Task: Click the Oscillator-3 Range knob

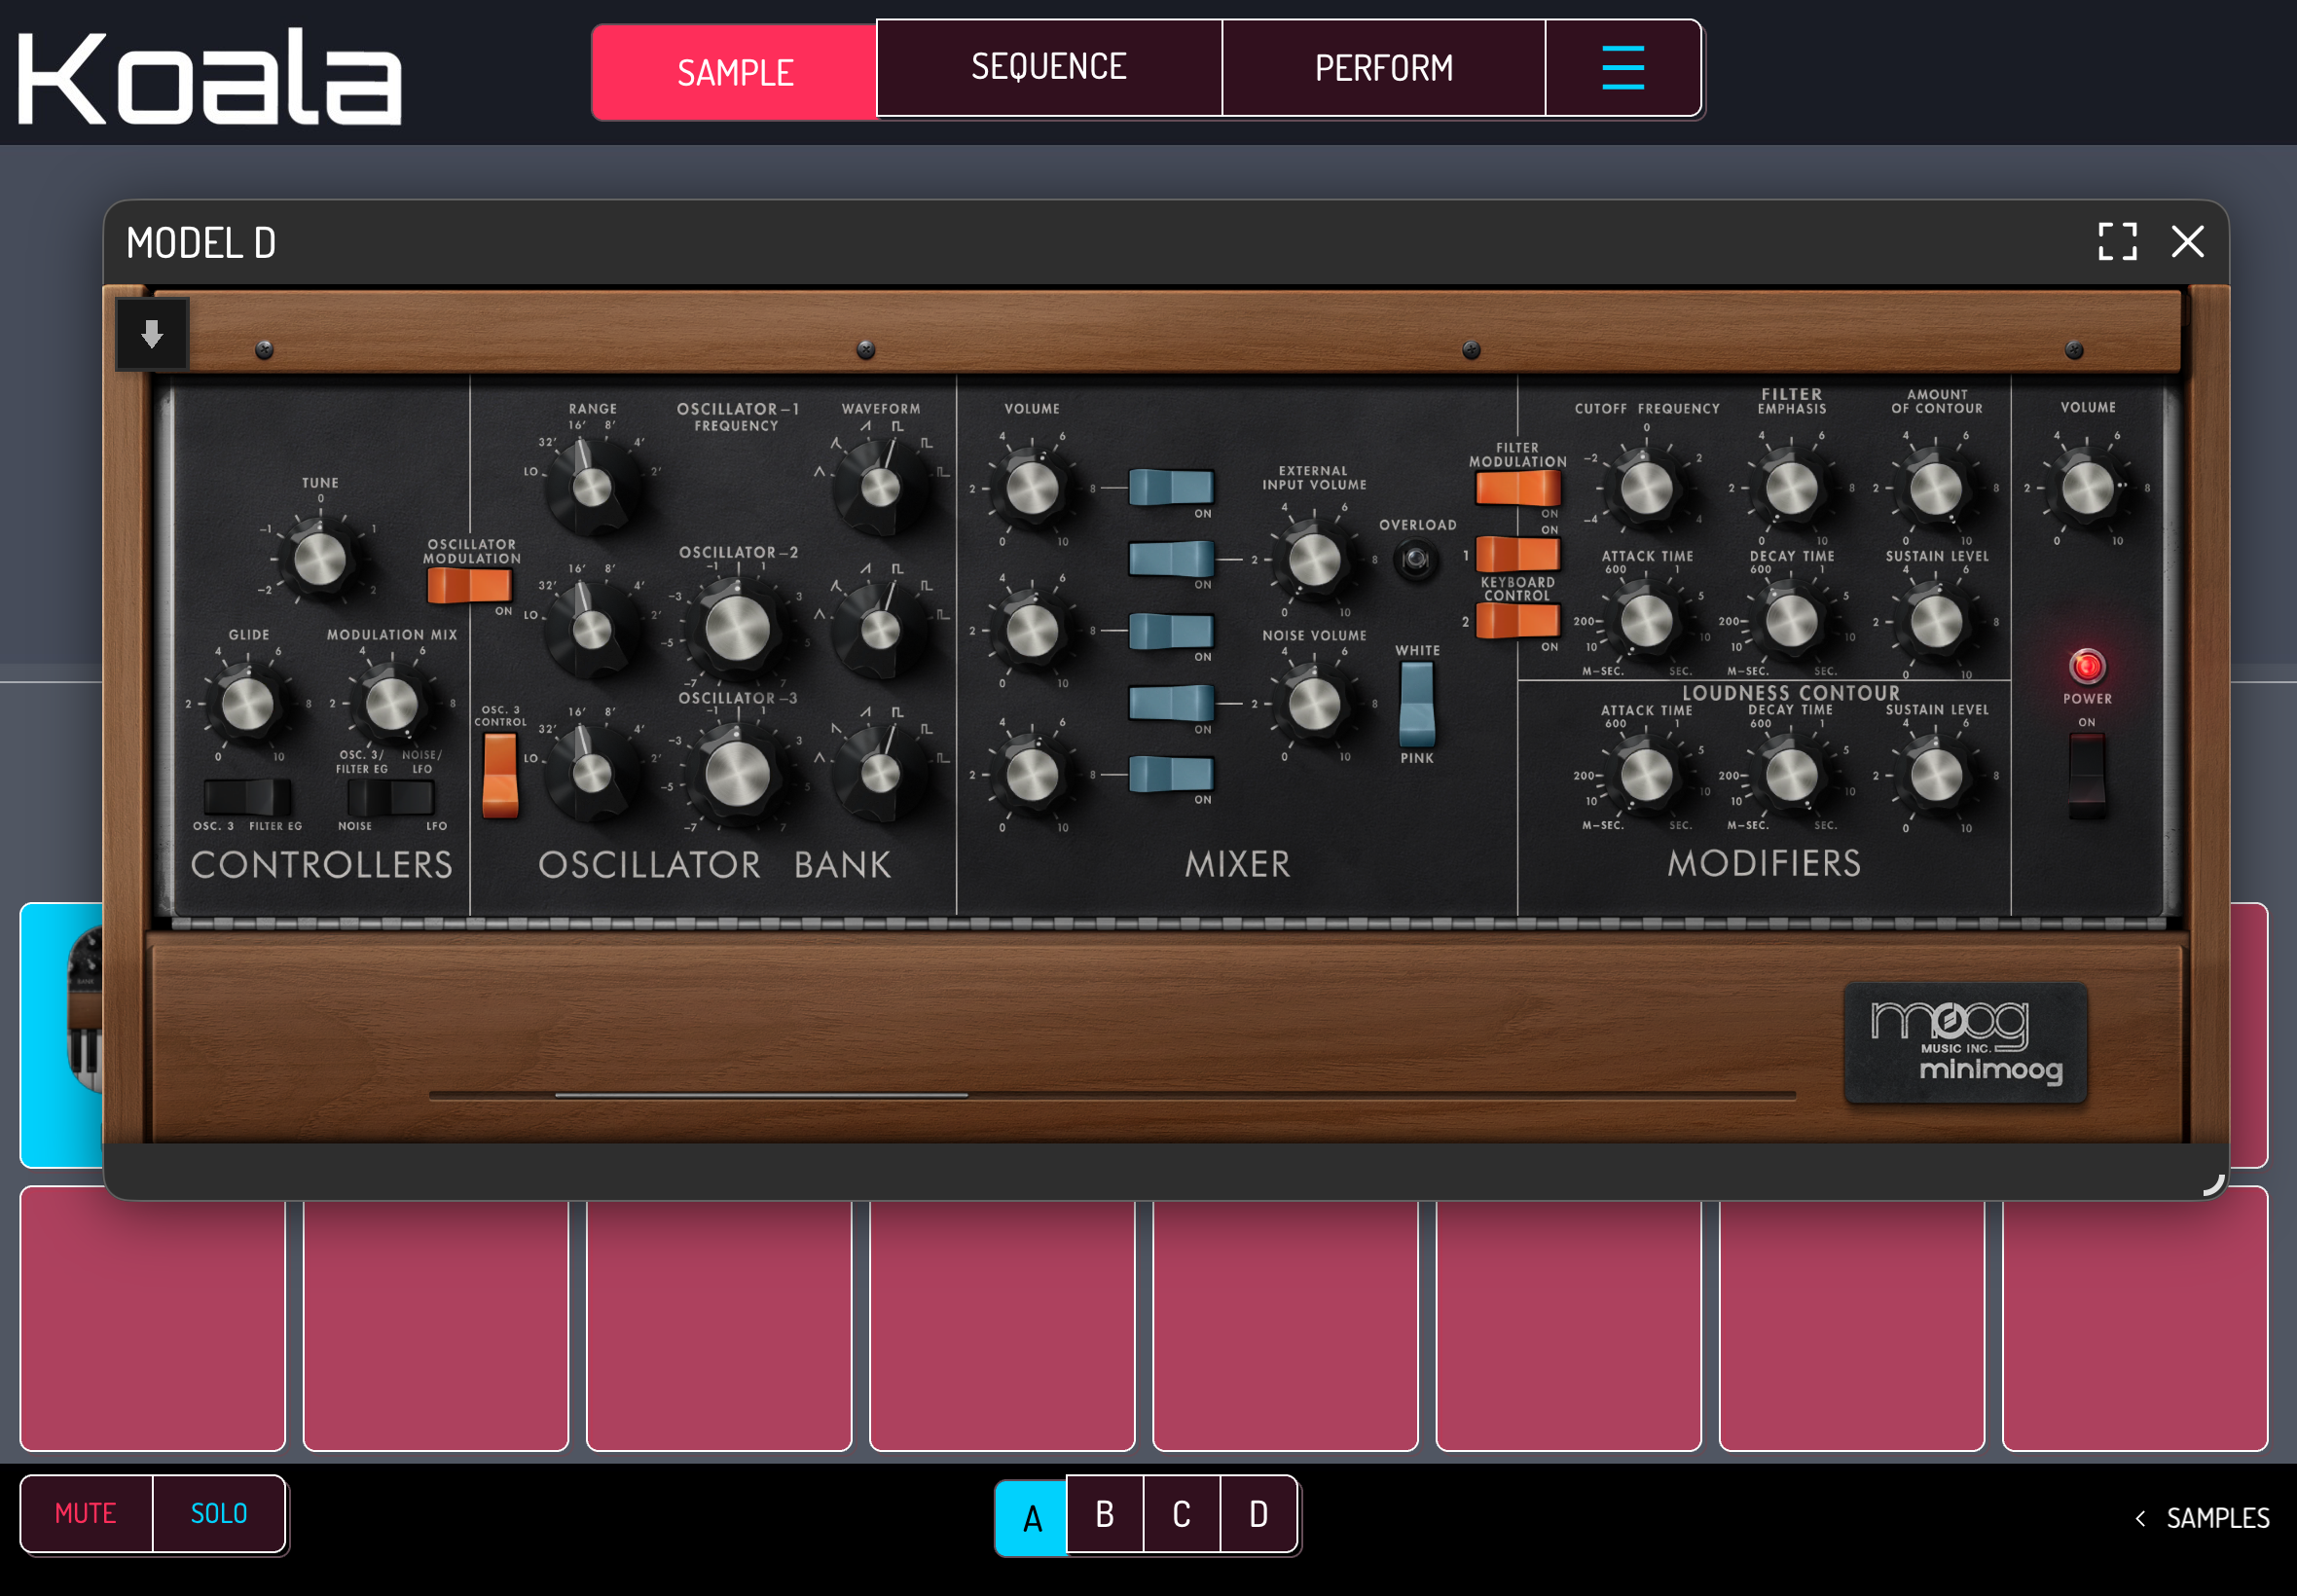Action: 591,773
